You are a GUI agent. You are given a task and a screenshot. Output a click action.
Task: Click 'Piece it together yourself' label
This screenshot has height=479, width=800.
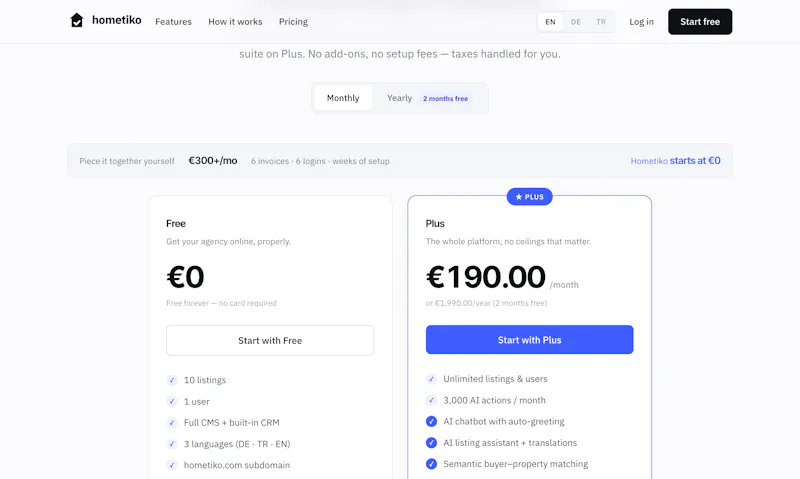coord(127,161)
